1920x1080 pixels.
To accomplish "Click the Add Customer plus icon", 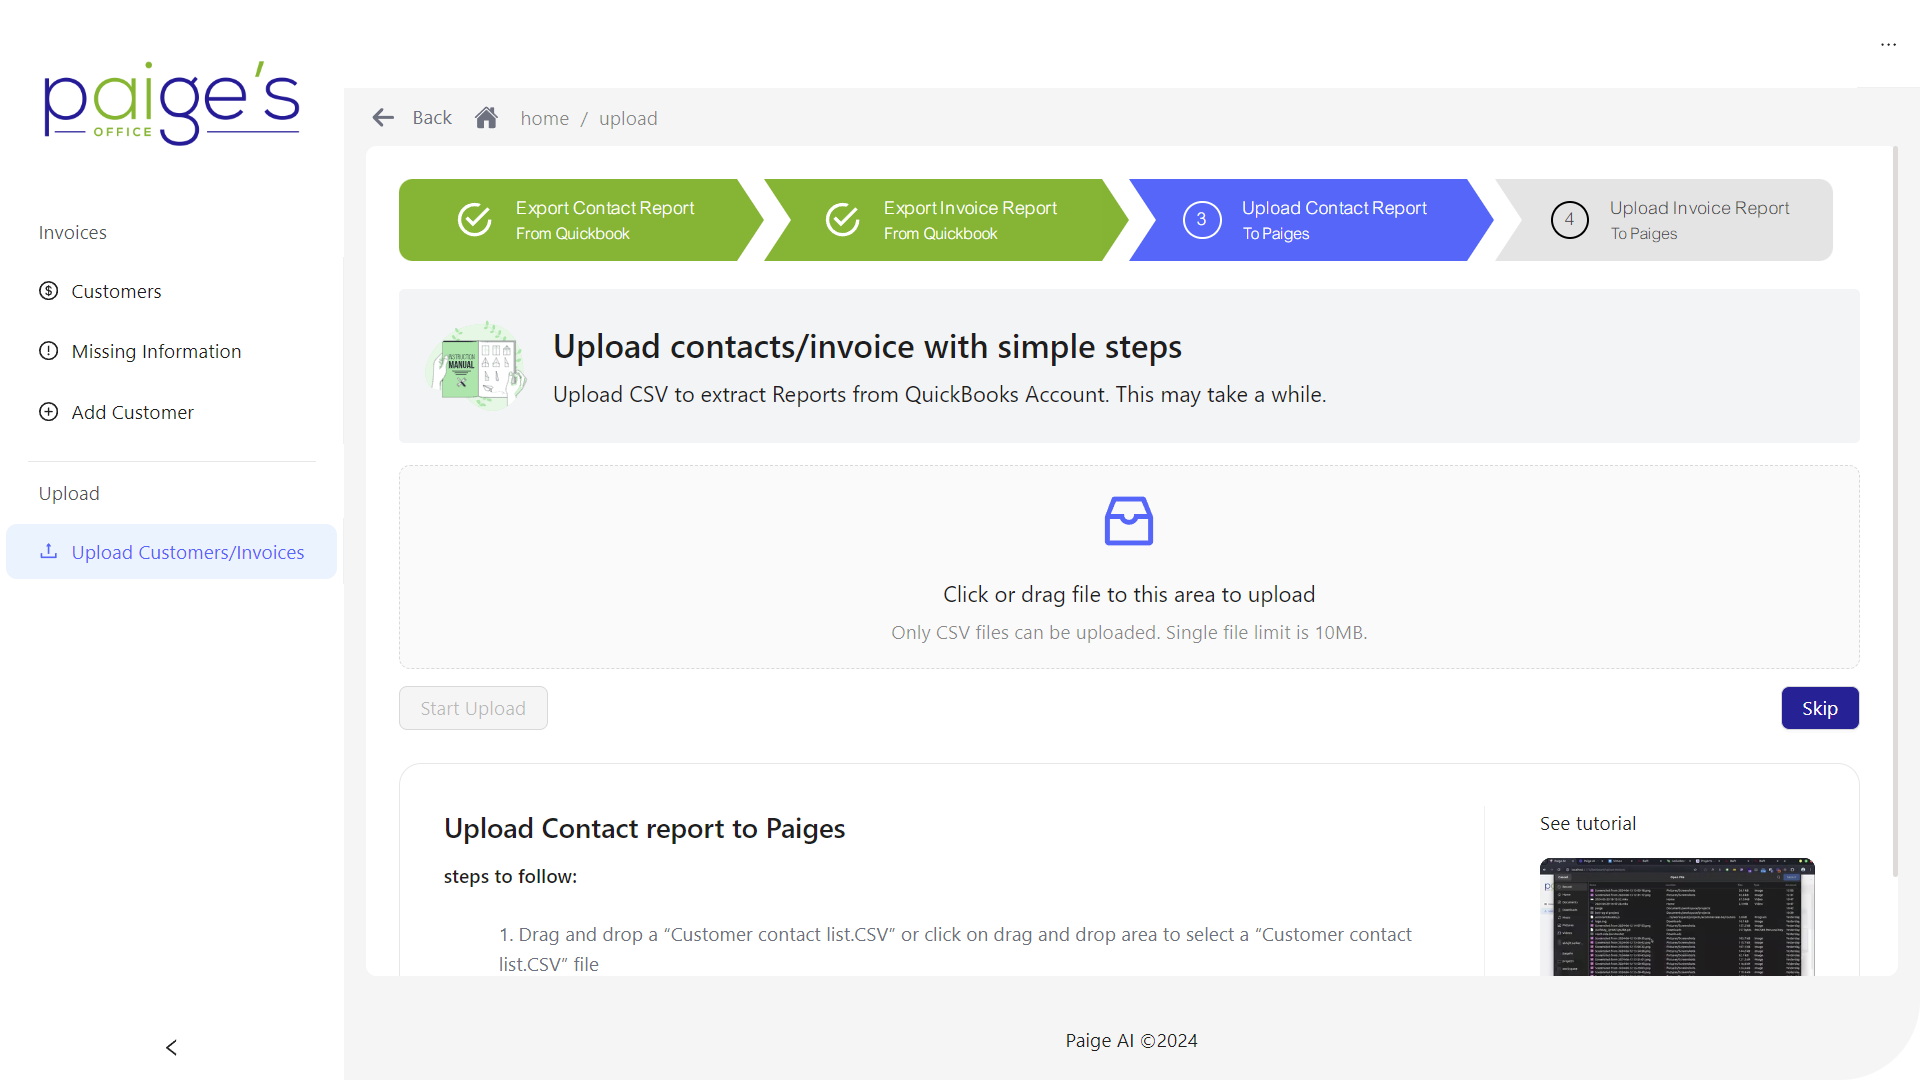I will 48,412.
